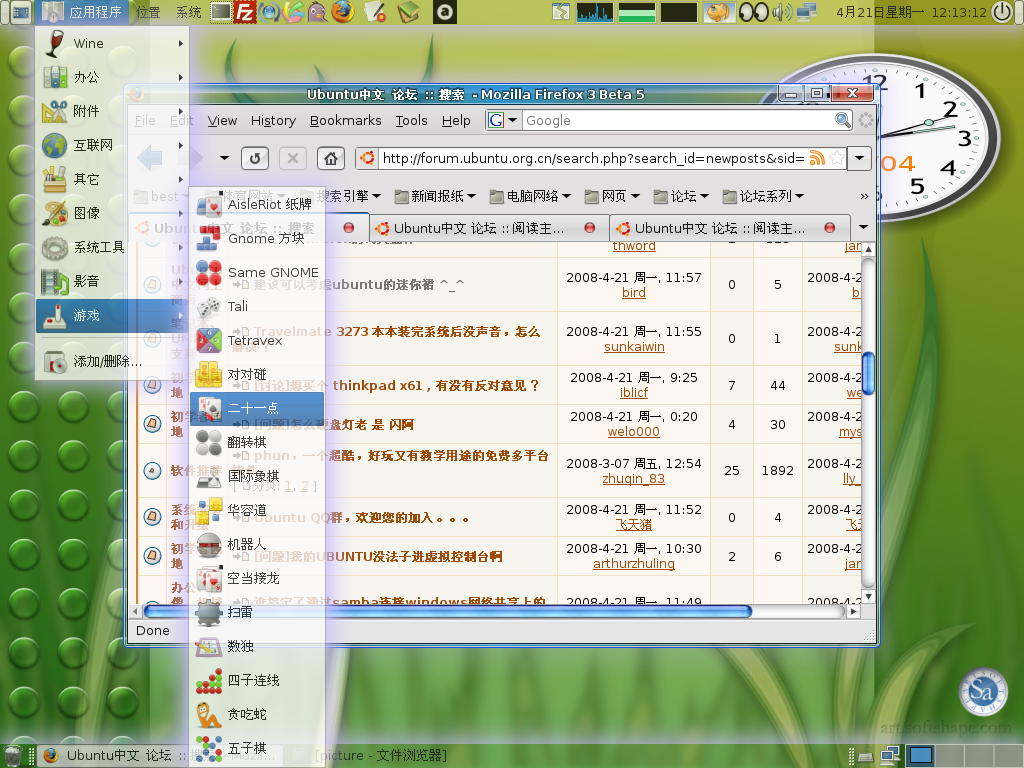Open the 互联网 applications submenu
1024x768 pixels.
(112, 145)
